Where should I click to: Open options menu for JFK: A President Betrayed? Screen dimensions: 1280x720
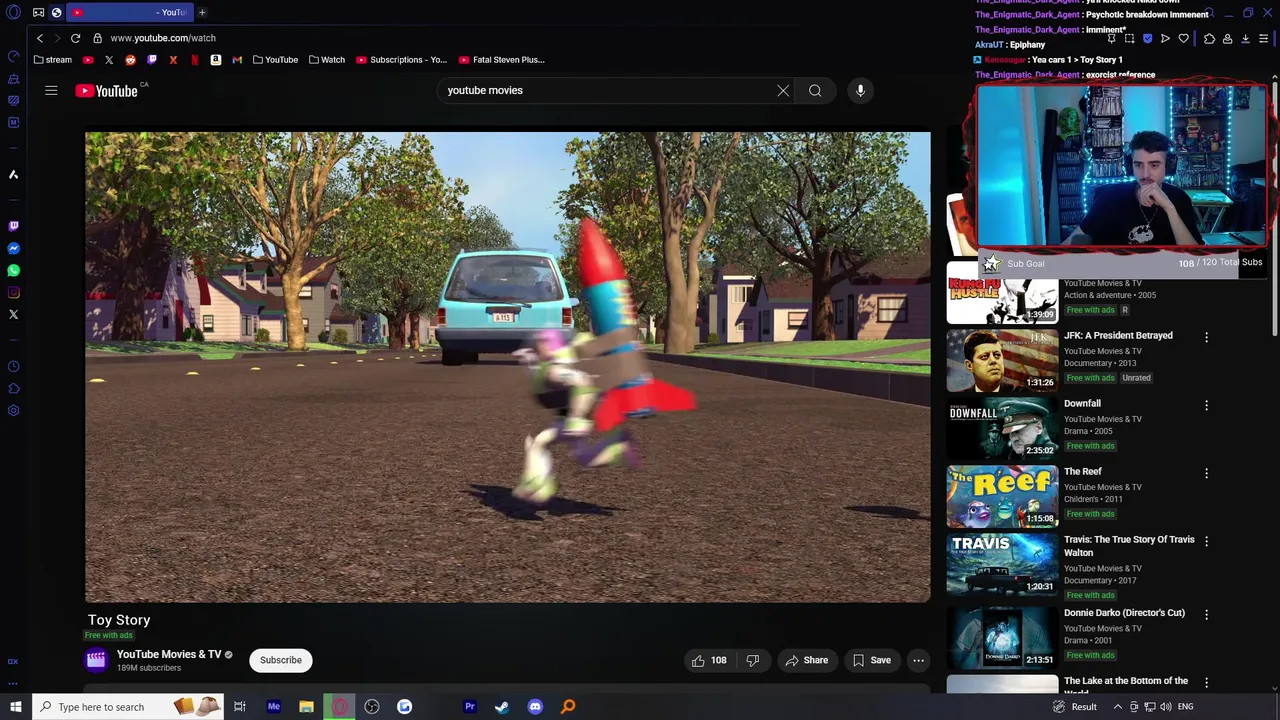pos(1206,337)
